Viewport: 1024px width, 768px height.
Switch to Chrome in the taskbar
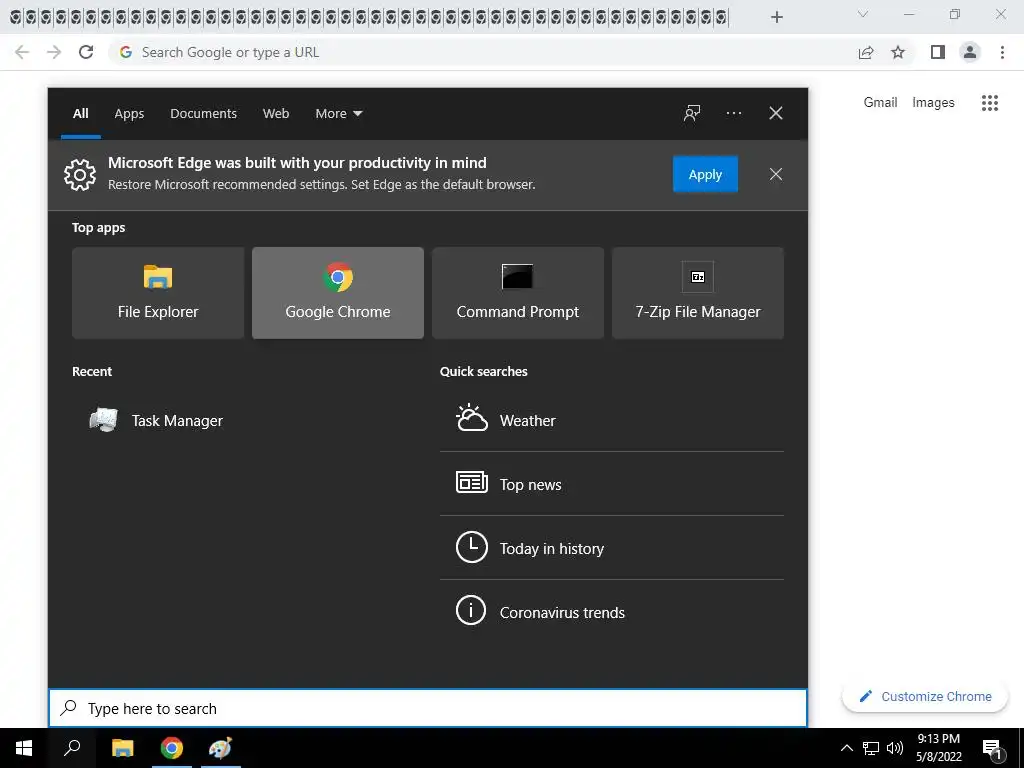tap(172, 748)
